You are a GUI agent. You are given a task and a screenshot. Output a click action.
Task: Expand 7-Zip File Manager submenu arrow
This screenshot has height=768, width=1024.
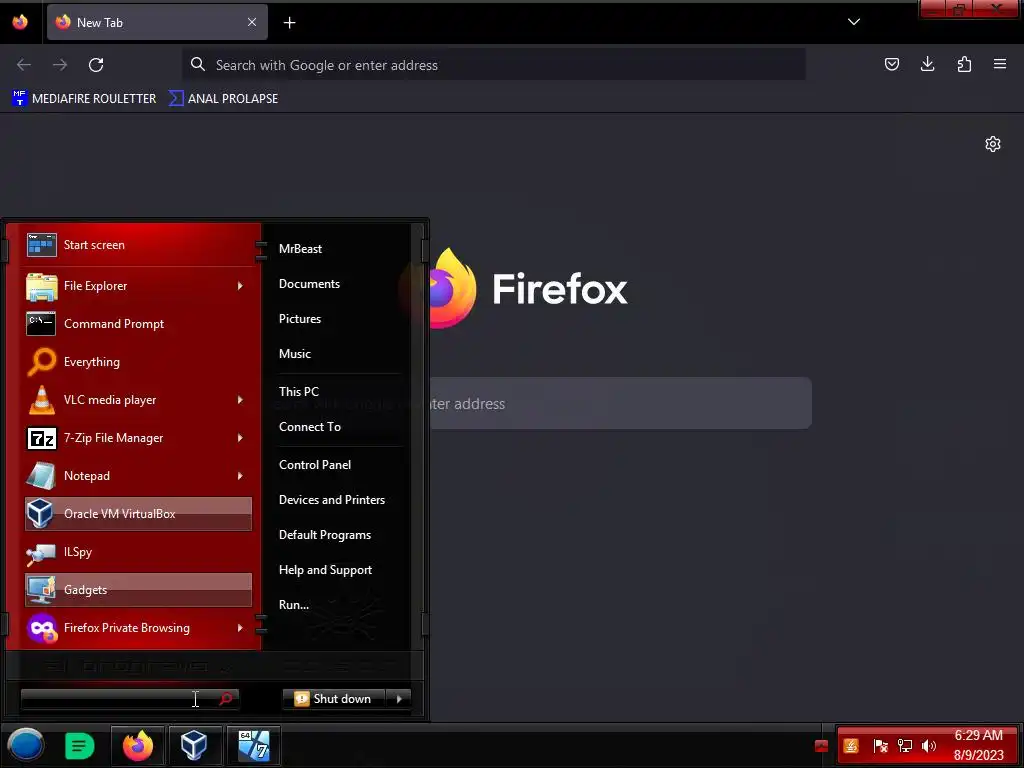pos(240,438)
